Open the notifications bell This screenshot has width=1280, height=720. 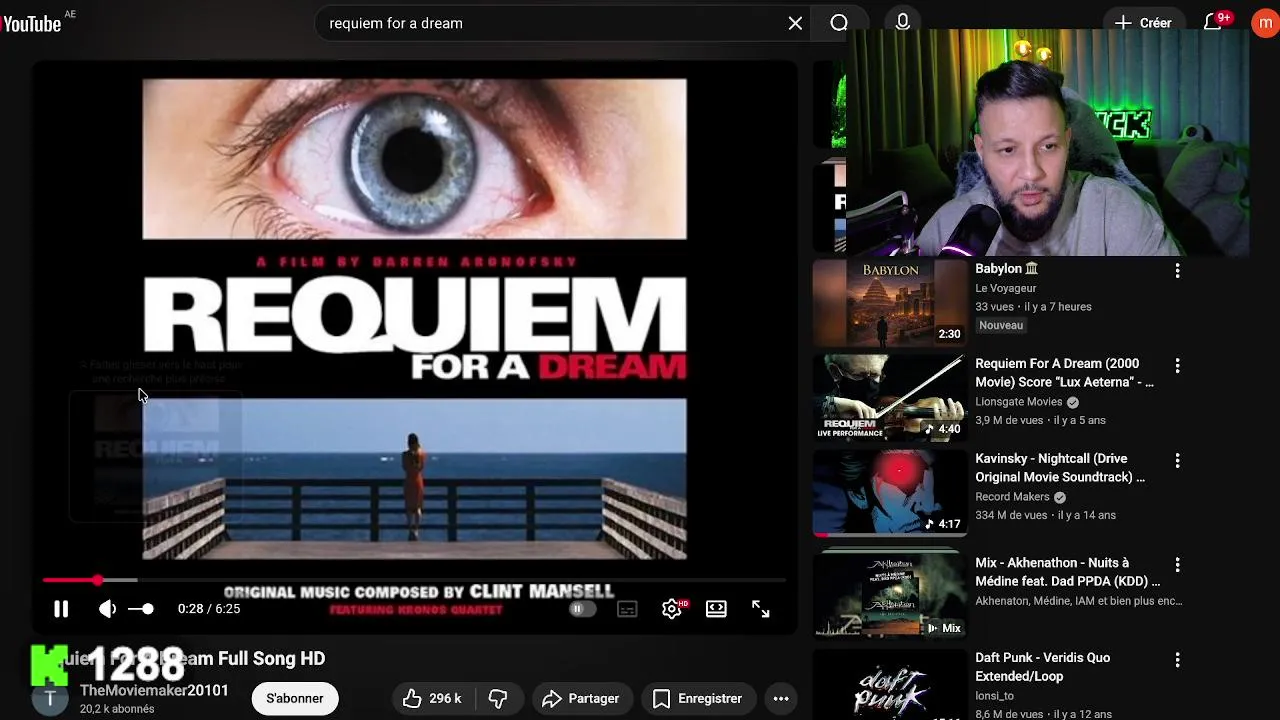tap(1213, 23)
